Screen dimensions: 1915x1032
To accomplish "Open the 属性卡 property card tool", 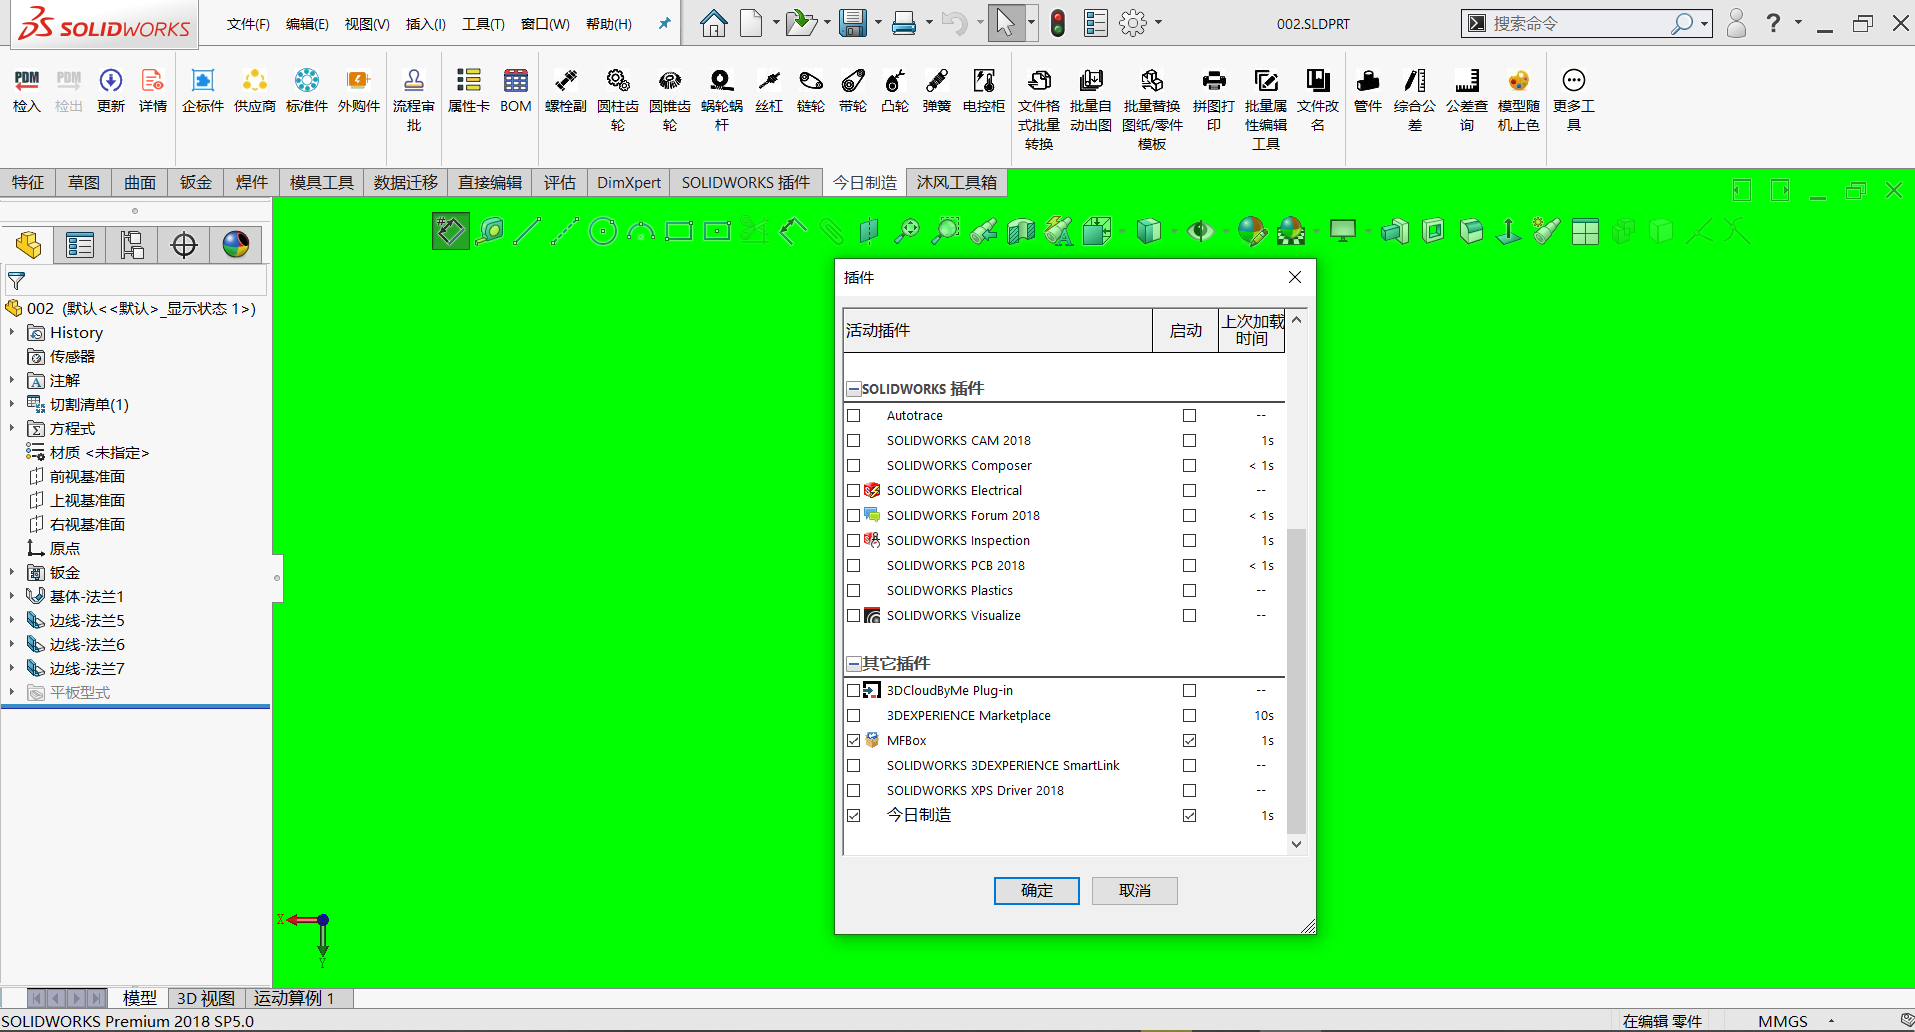I will tap(468, 90).
